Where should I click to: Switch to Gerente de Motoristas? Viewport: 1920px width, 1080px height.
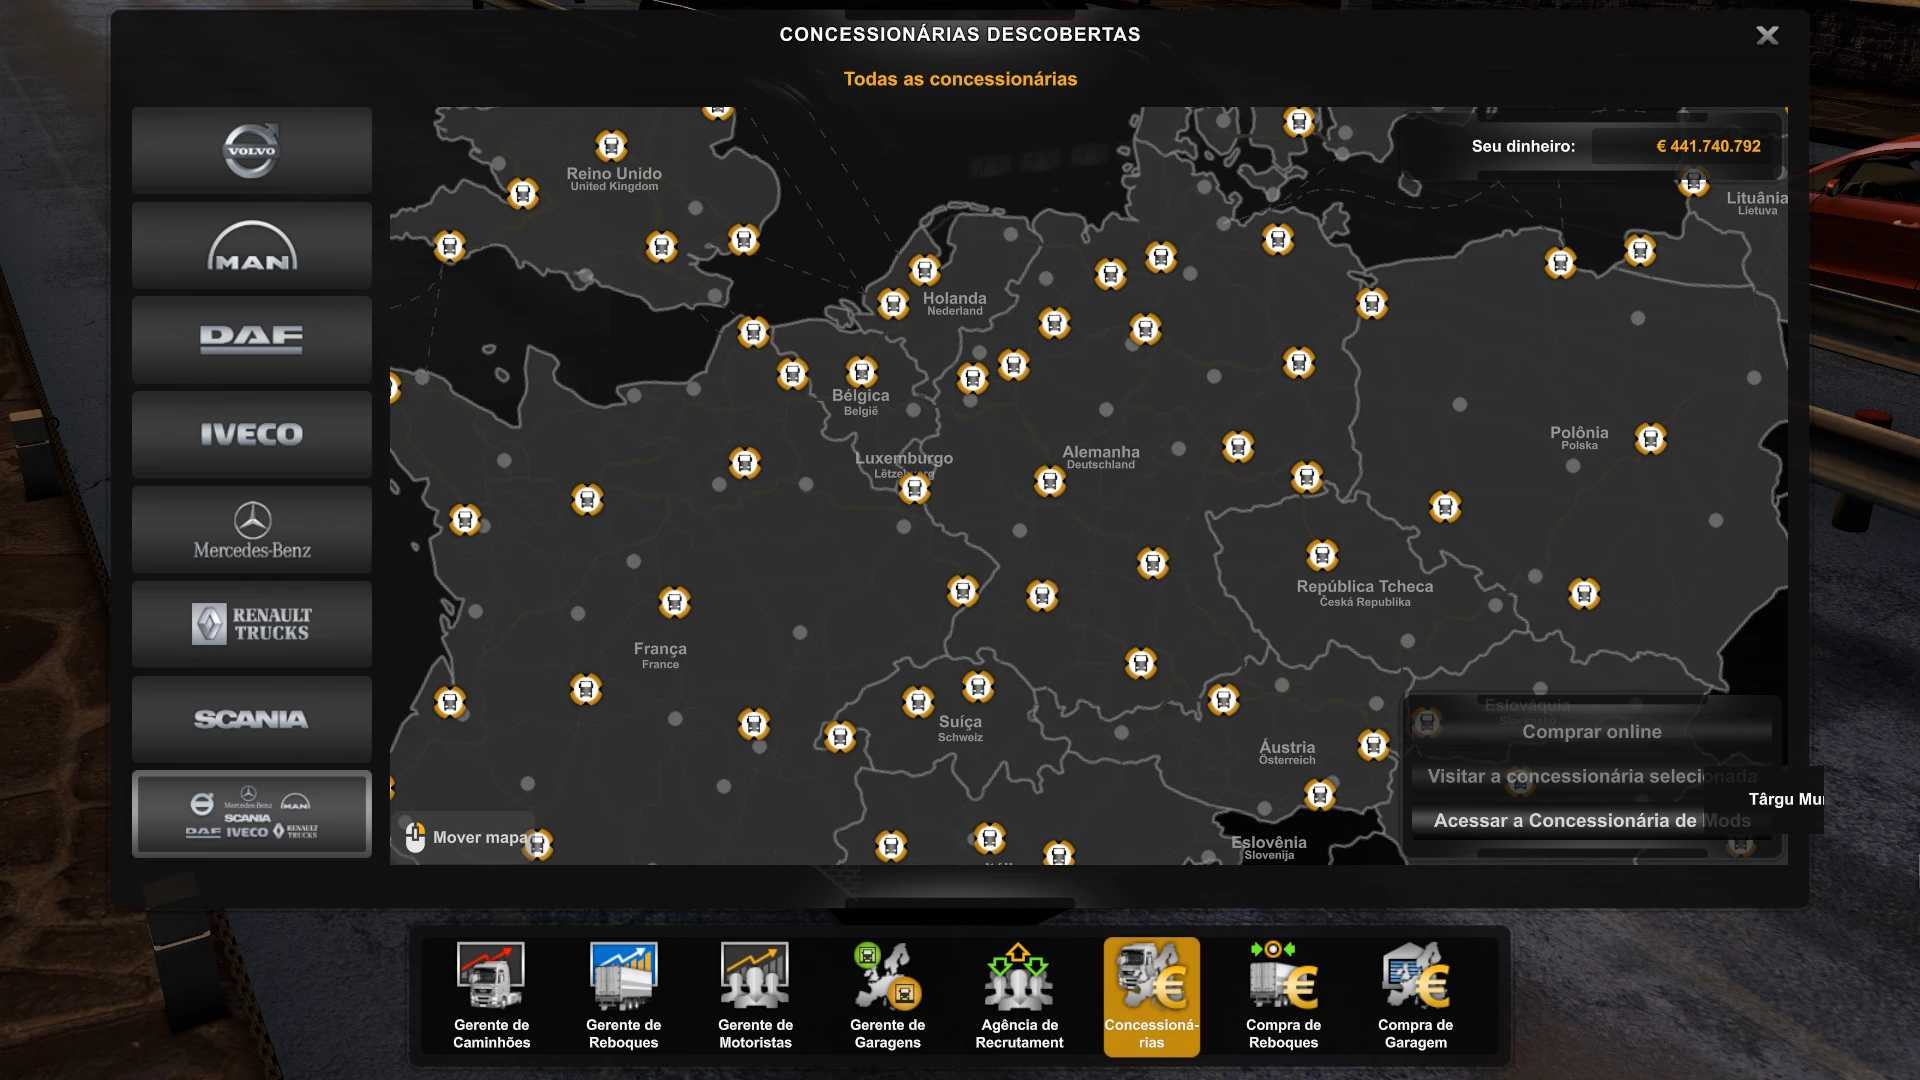tap(755, 996)
